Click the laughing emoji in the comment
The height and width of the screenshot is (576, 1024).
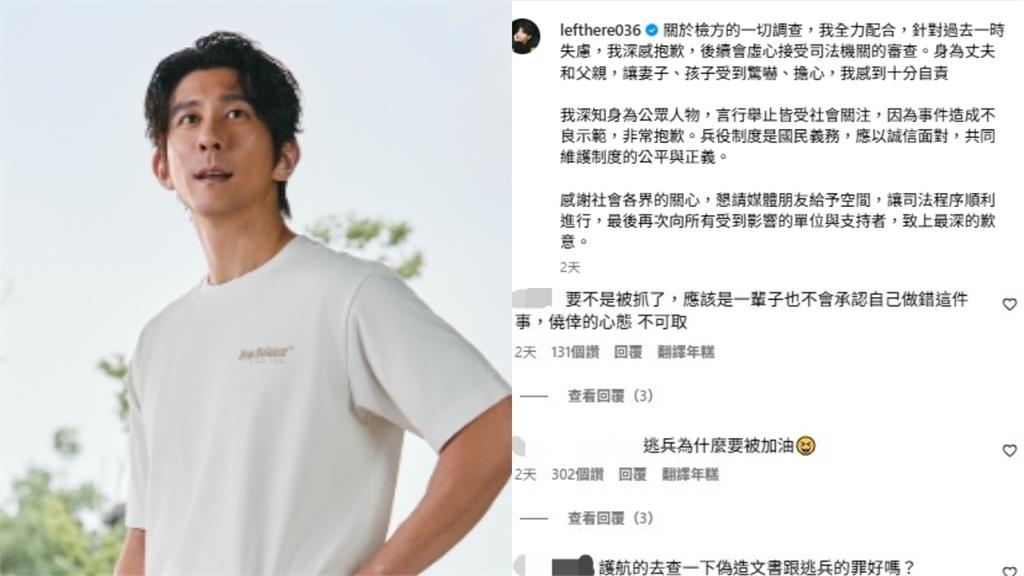pos(806,446)
